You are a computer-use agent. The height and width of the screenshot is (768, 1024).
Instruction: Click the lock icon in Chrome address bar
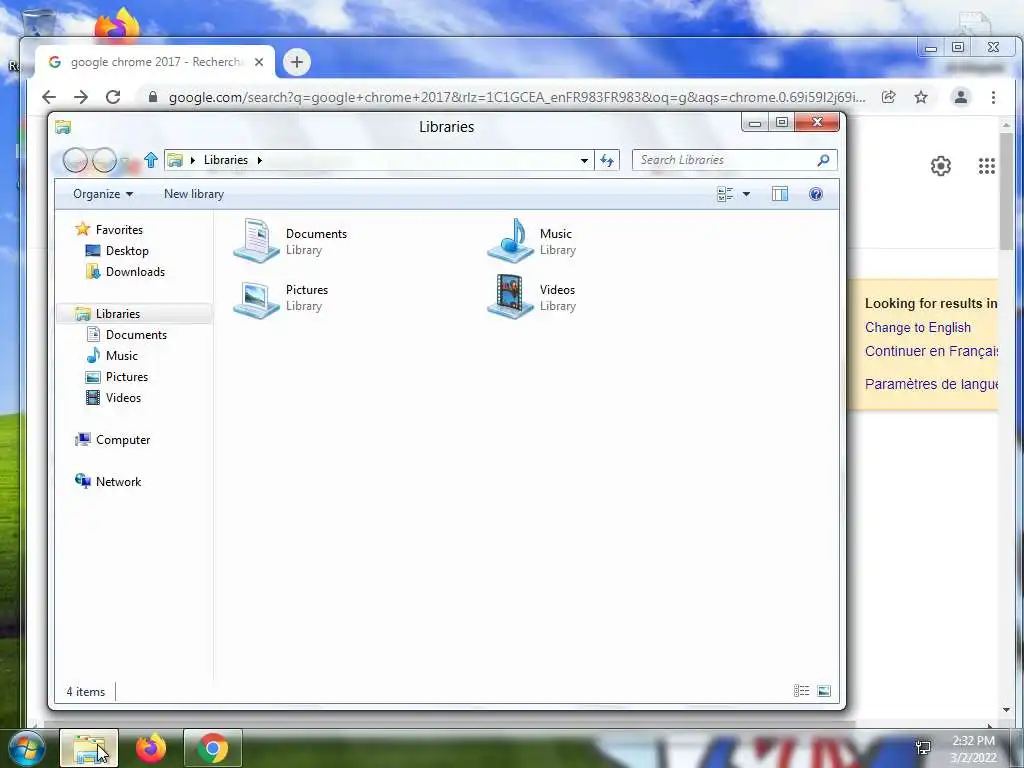pos(153,97)
